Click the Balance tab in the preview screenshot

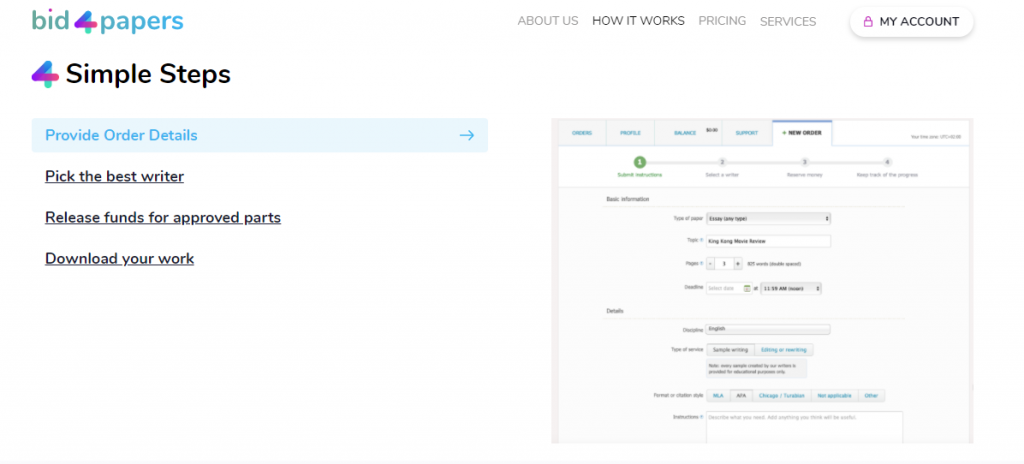(x=688, y=133)
